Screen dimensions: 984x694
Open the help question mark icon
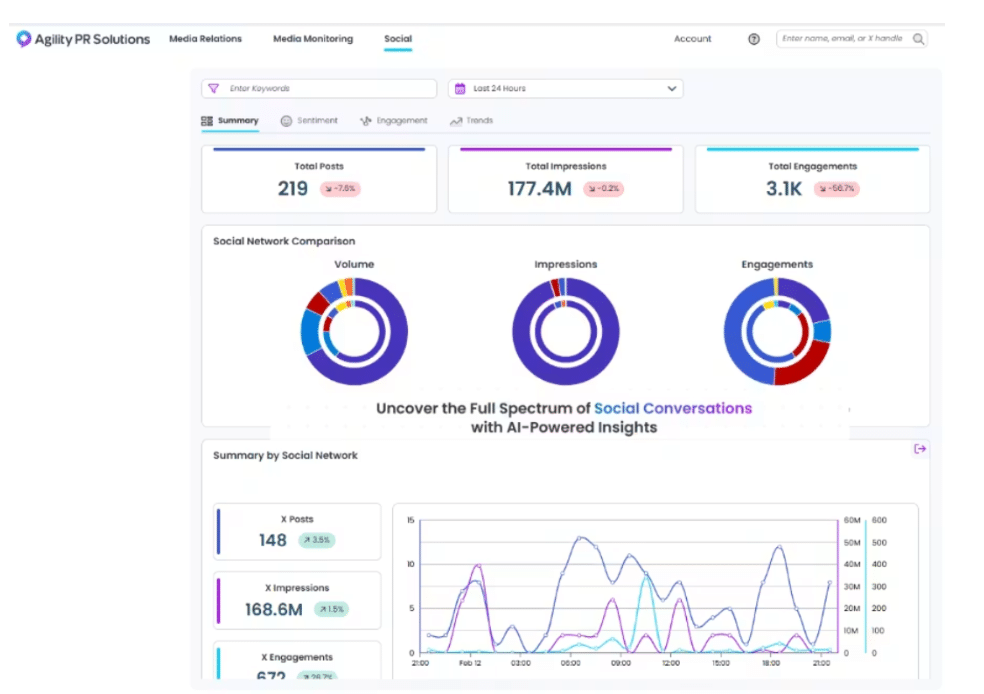pos(754,39)
